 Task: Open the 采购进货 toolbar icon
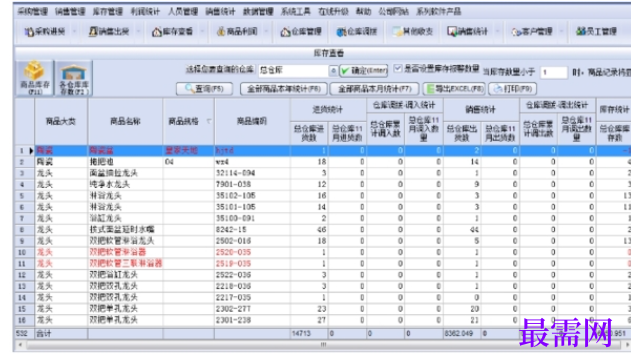coord(45,31)
